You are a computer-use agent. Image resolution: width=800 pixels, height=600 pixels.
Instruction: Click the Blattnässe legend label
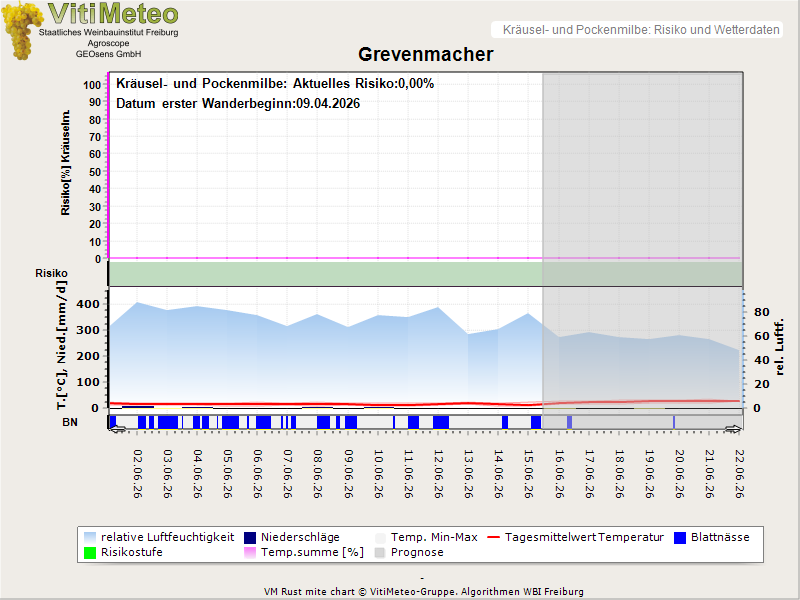[x=720, y=537]
